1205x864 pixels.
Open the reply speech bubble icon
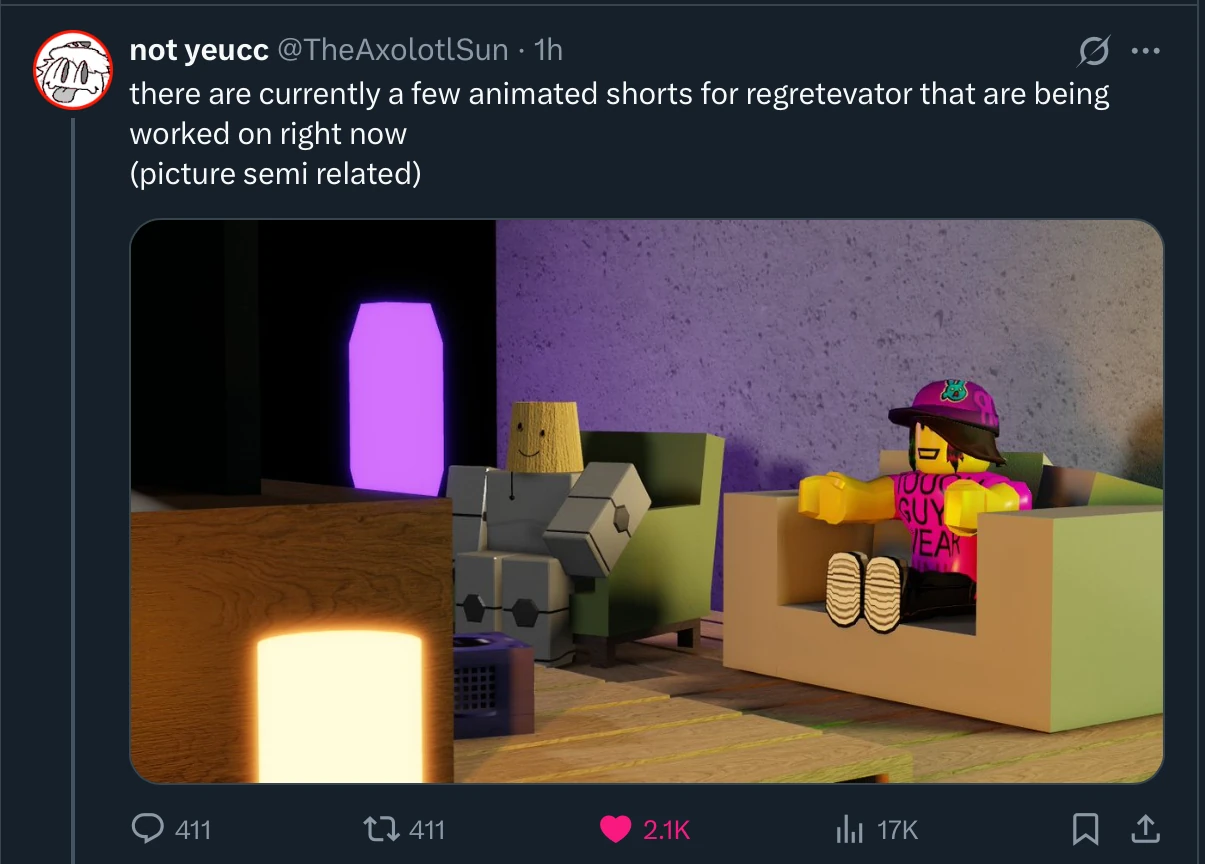tap(148, 828)
